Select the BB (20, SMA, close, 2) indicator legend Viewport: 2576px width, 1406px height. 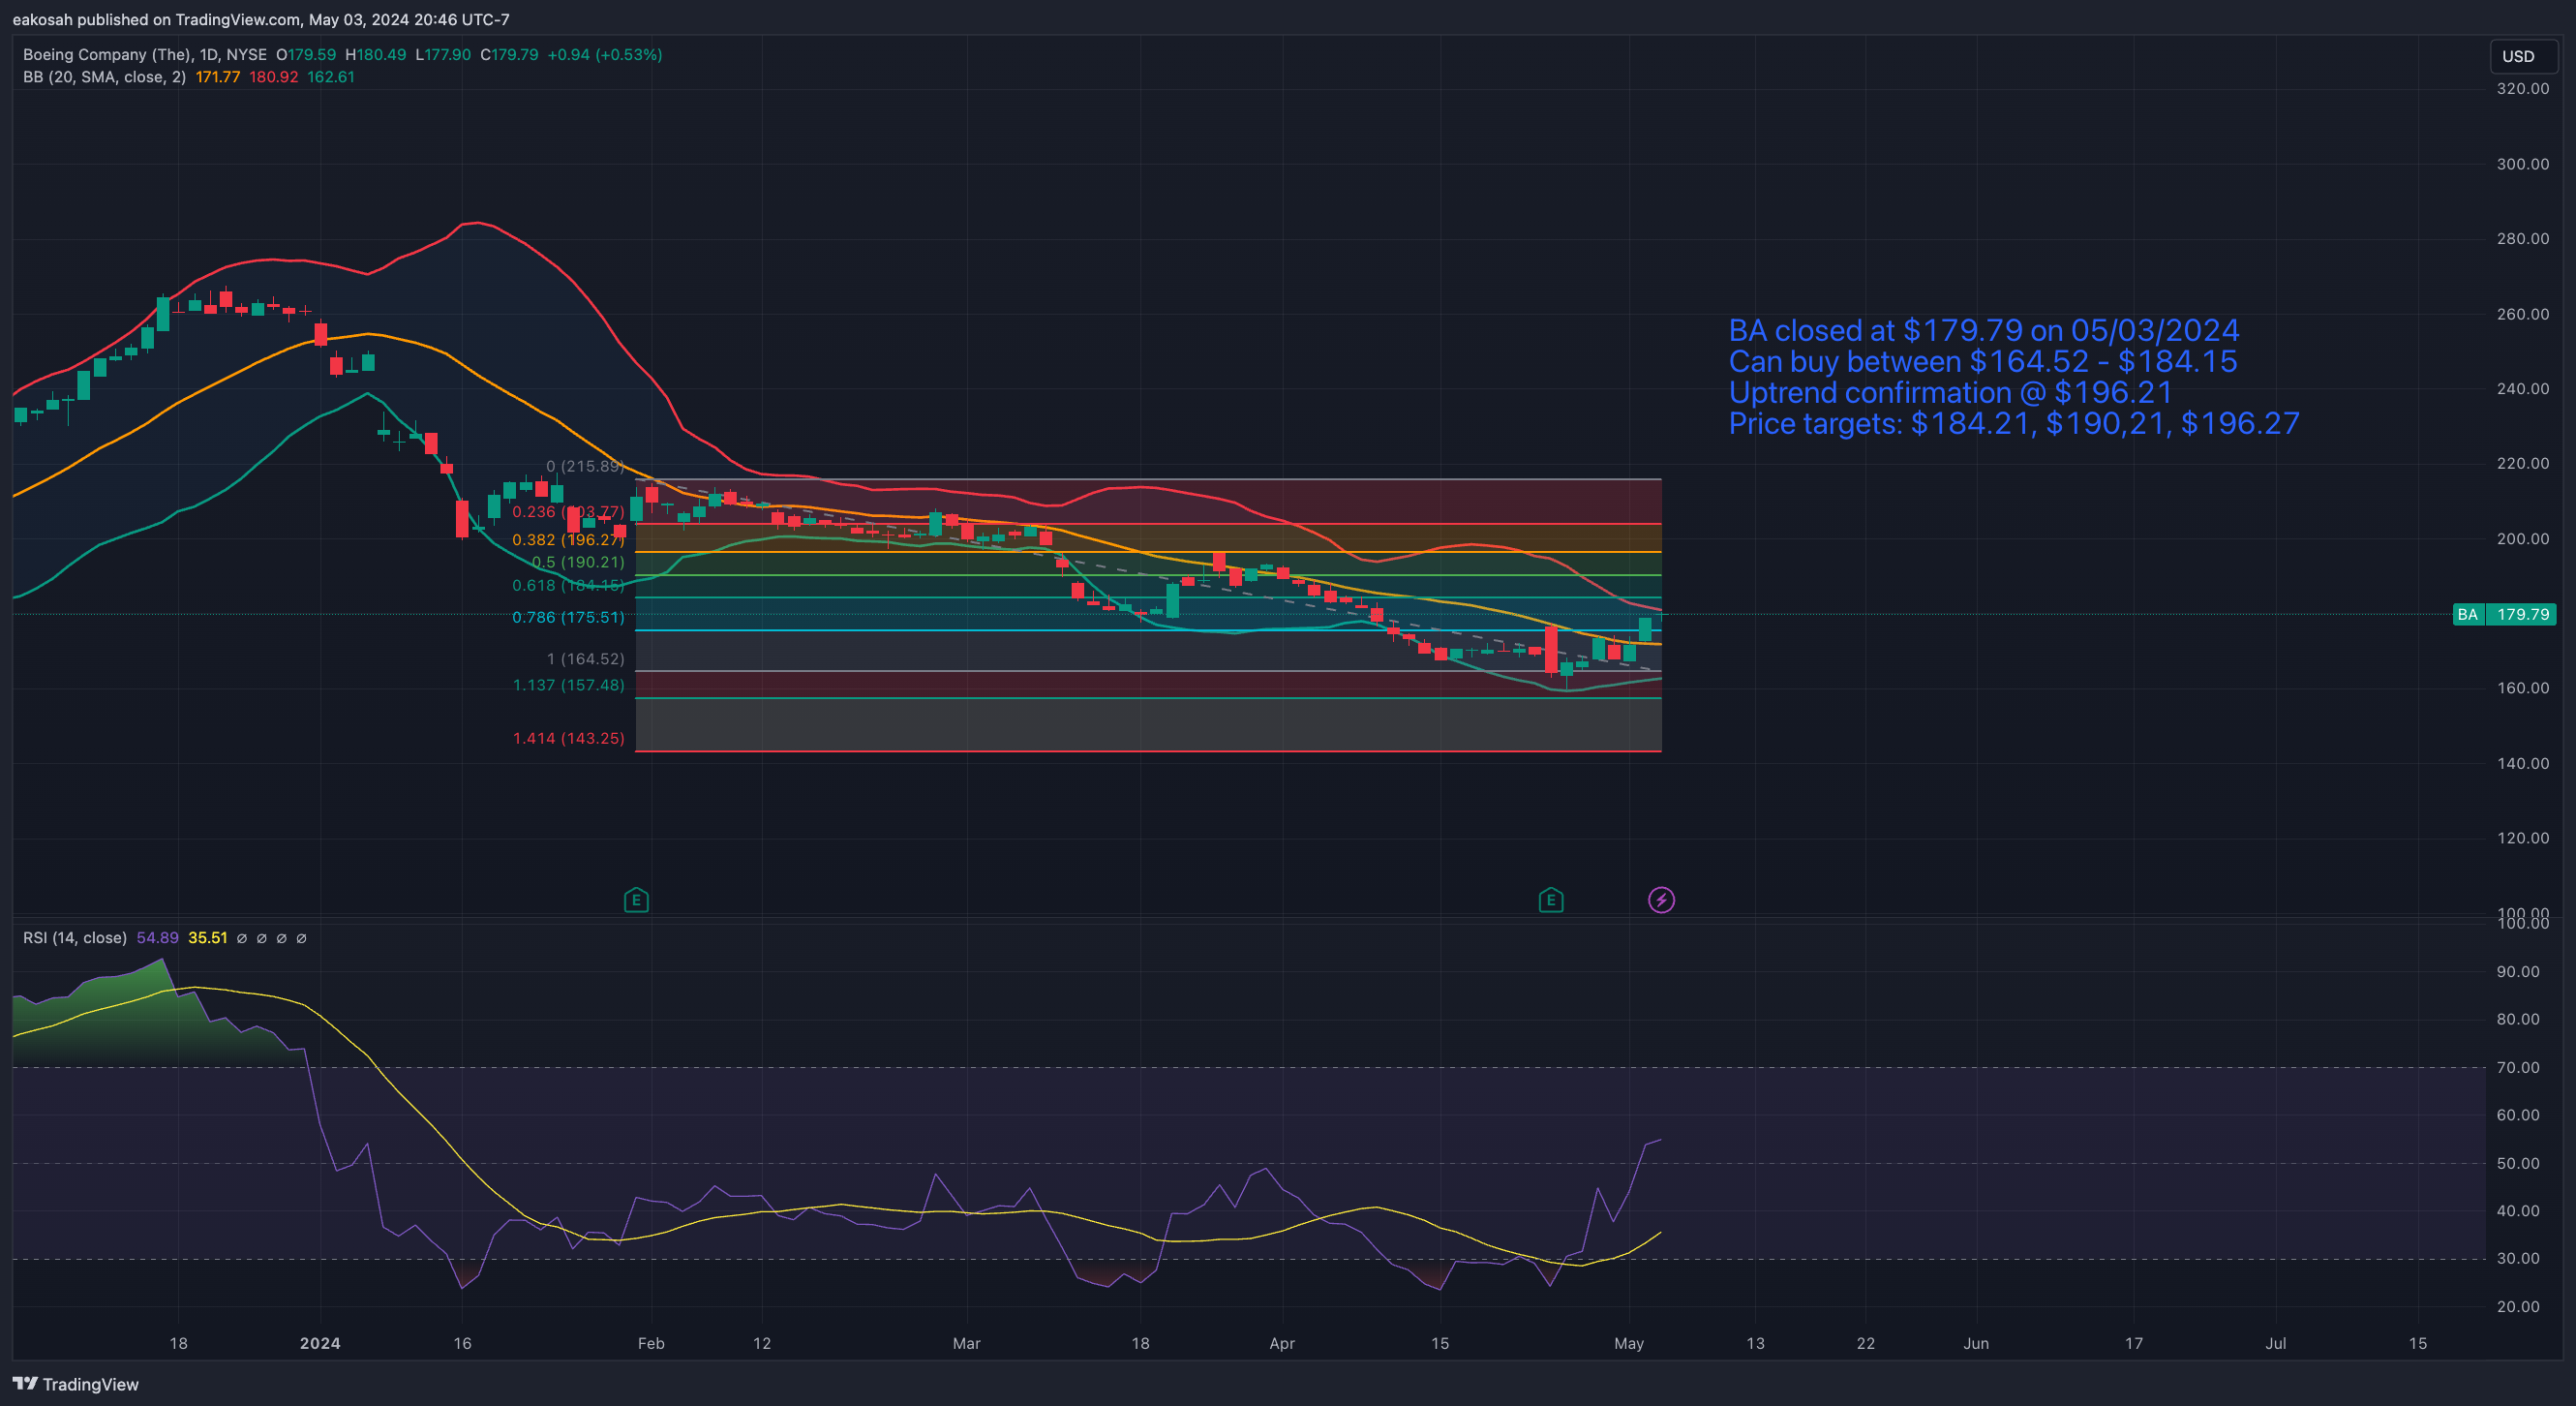[x=104, y=77]
